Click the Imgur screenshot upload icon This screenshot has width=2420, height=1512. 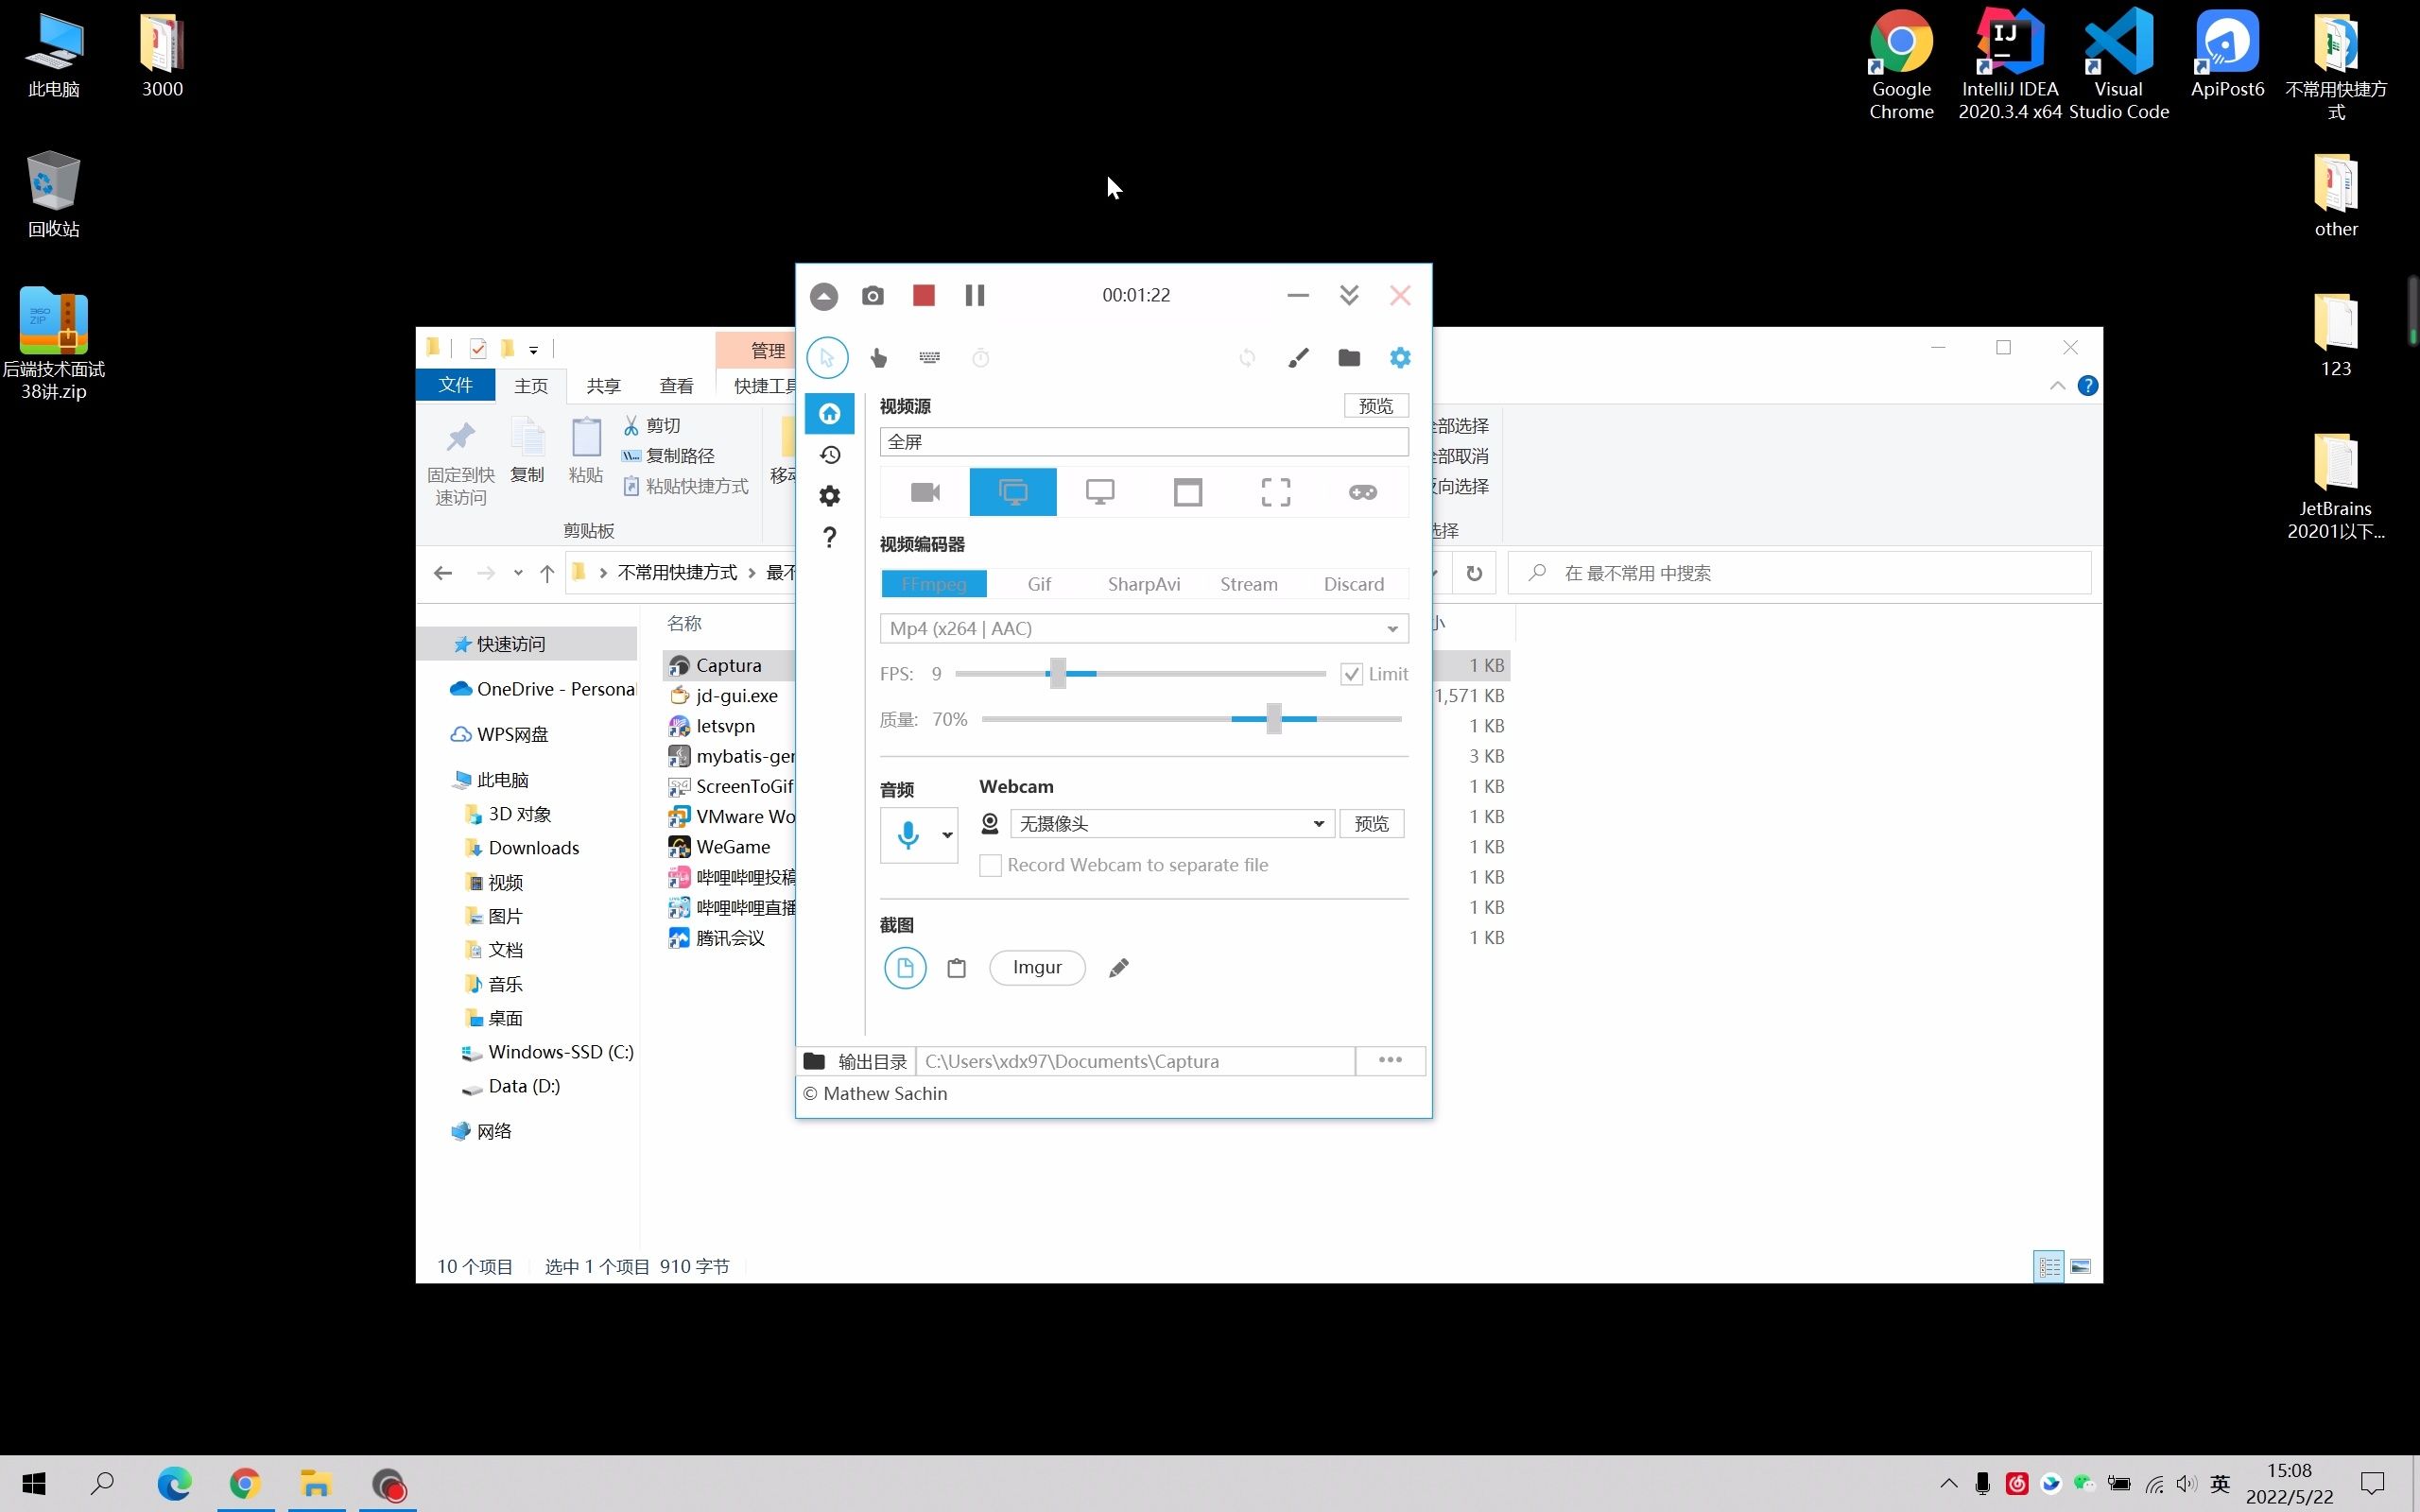click(1037, 967)
